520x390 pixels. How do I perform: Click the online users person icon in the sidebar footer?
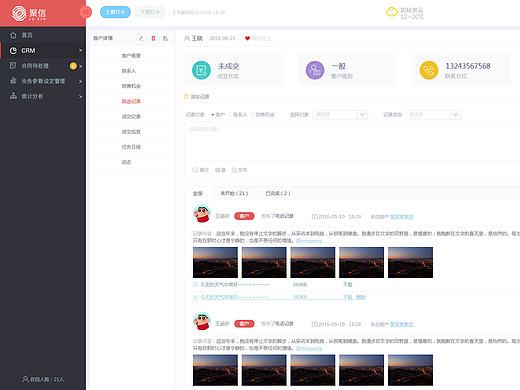click(25, 379)
